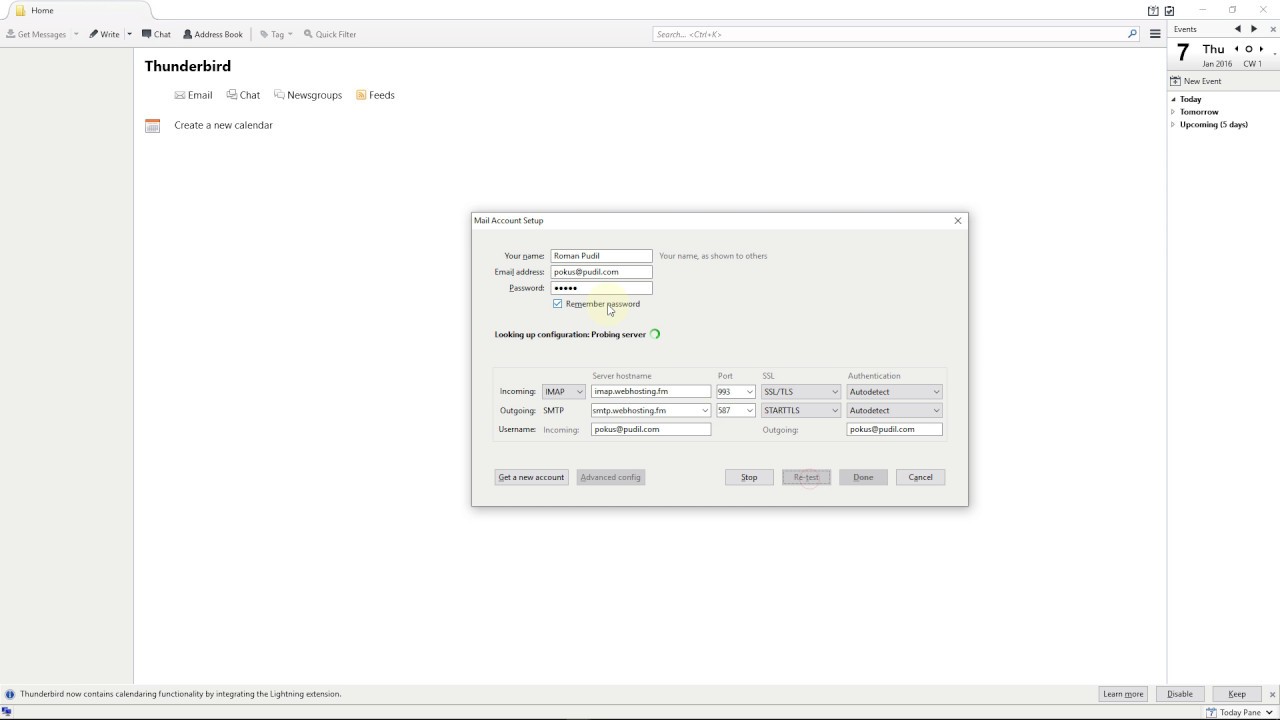Click the Email account setup link
This screenshot has width=1280, height=720.
(193, 95)
